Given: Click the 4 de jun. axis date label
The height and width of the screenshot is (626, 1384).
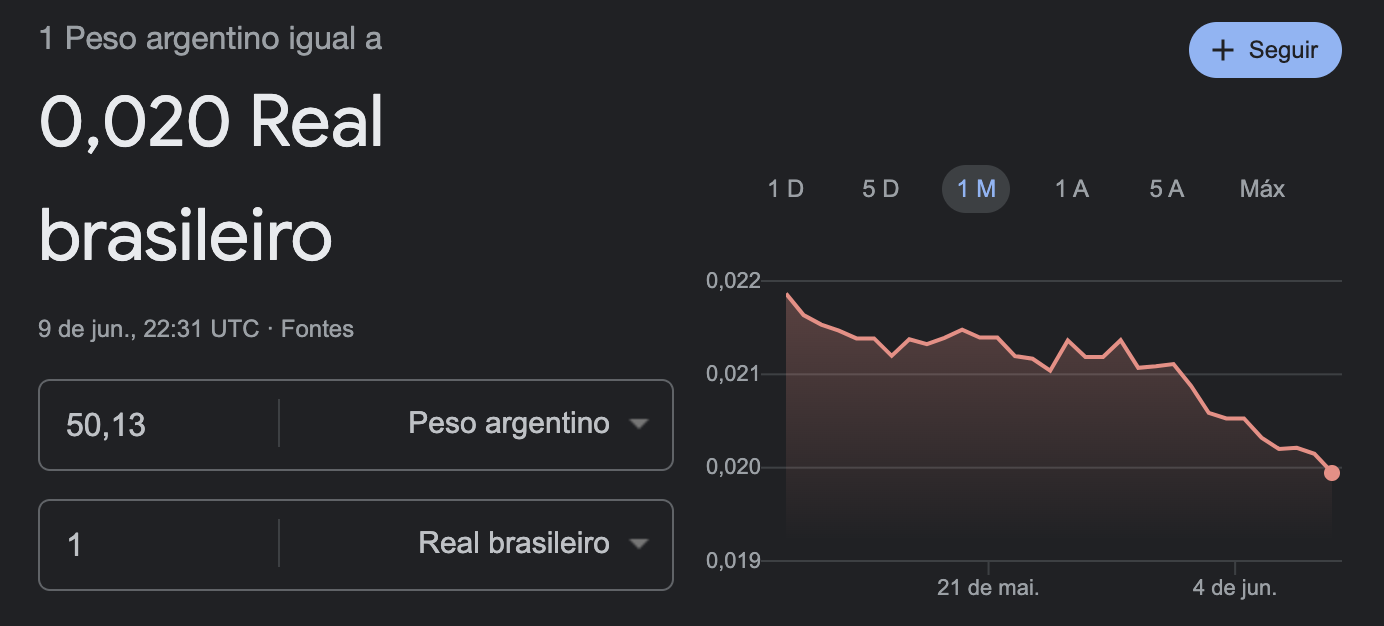Looking at the screenshot, I should click(x=1235, y=588).
